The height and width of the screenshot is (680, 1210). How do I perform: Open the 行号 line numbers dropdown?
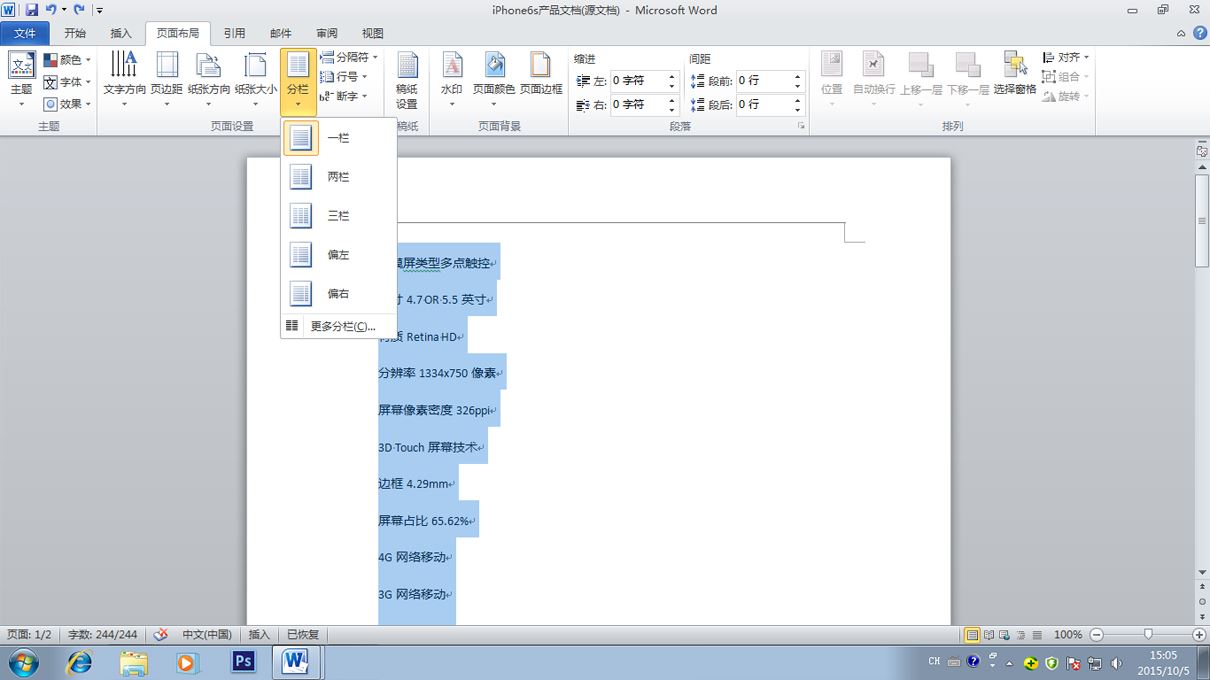pos(344,77)
